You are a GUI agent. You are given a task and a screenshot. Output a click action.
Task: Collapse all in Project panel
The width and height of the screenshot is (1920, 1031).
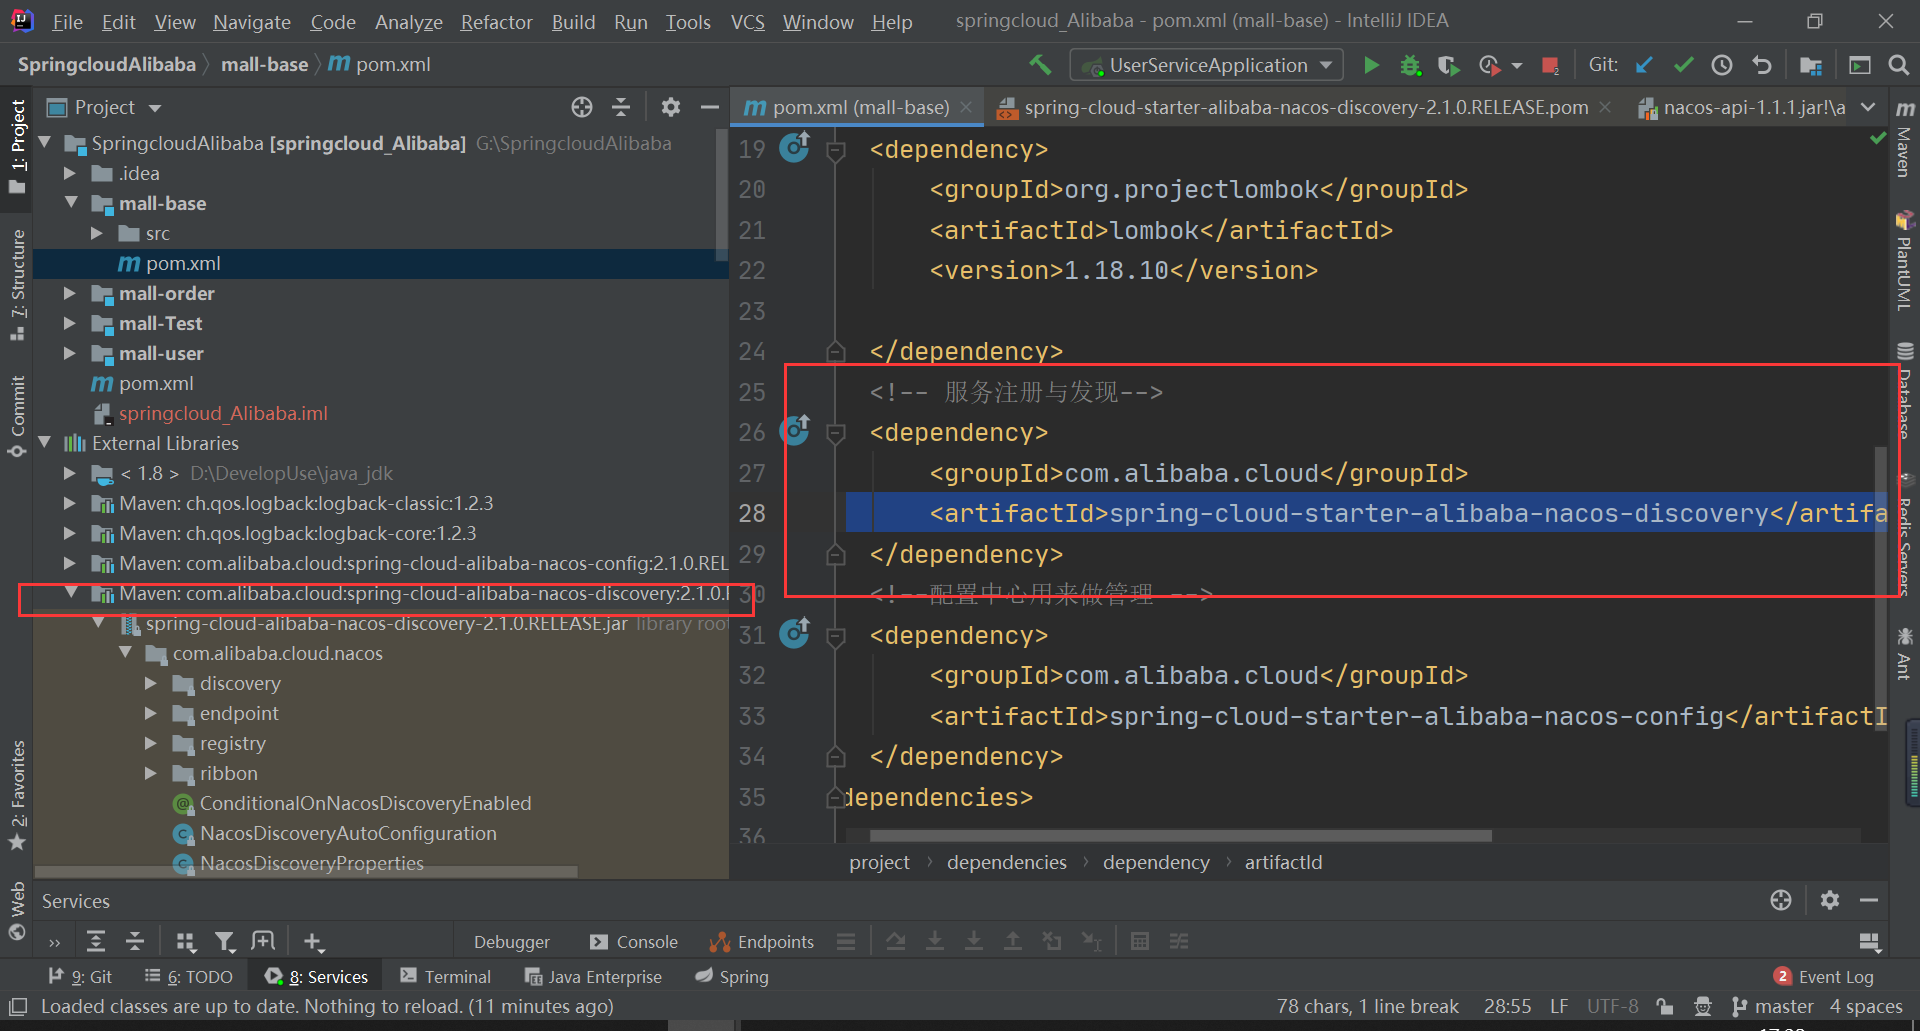[621, 107]
